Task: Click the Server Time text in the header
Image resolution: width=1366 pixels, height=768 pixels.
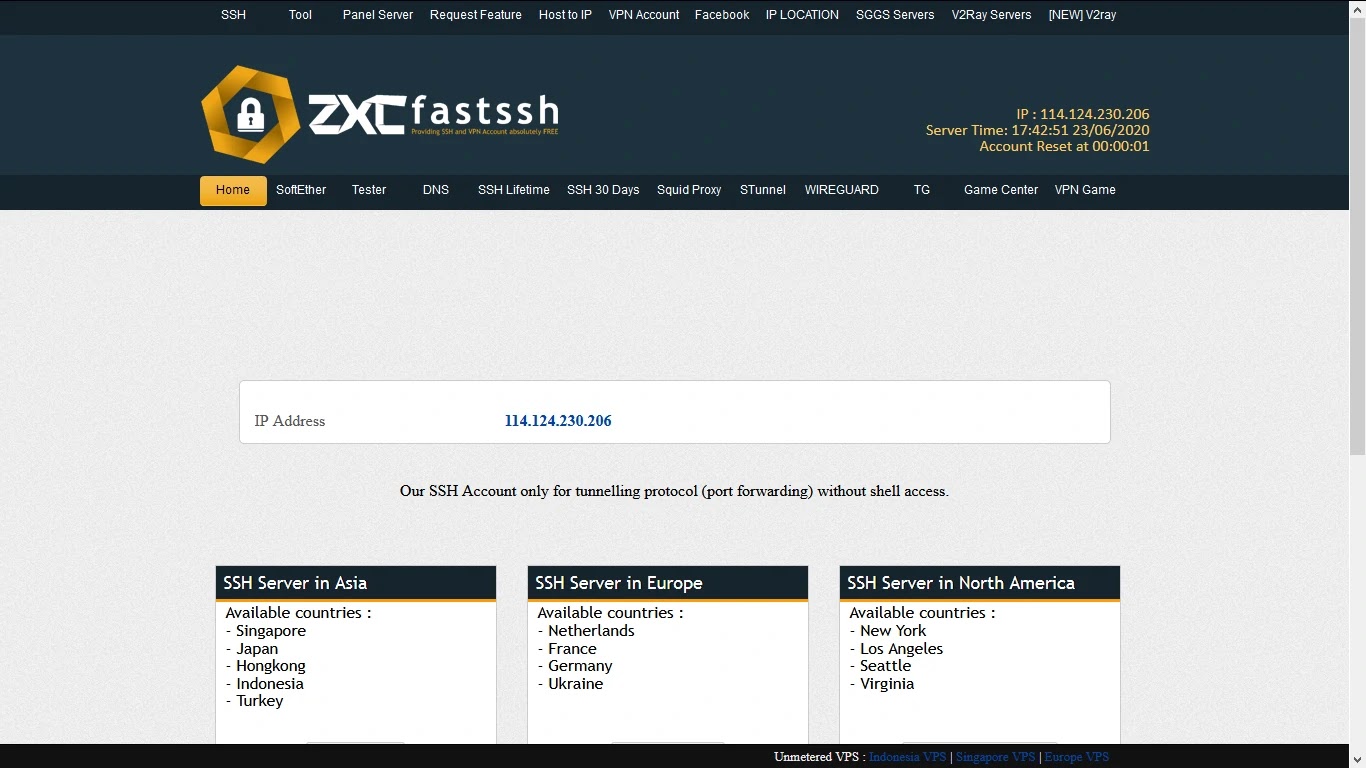Action: [x=1038, y=130]
